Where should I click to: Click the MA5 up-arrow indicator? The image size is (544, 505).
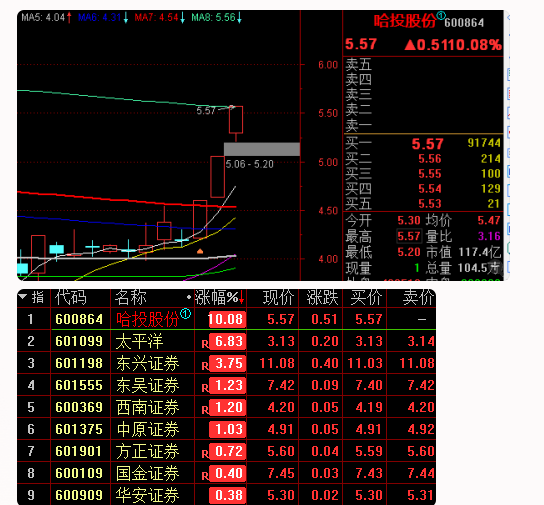point(69,17)
